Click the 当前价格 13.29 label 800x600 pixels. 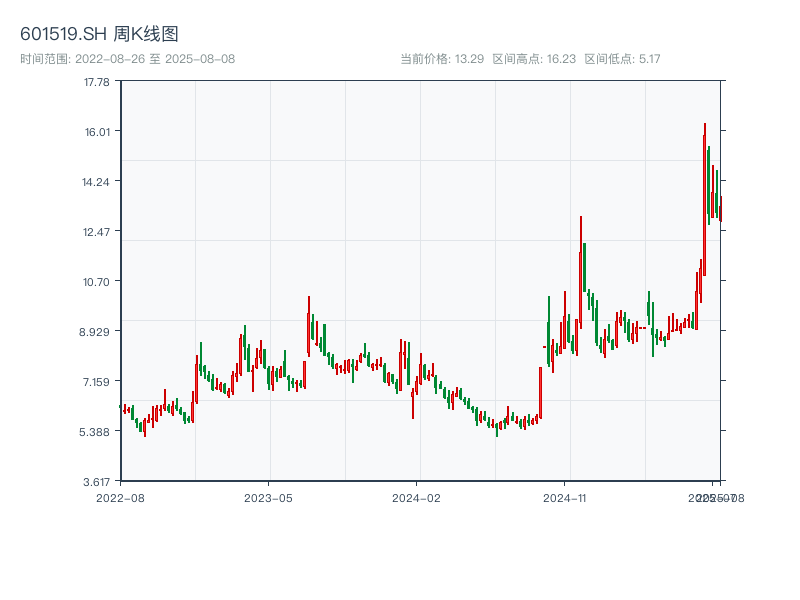[442, 59]
